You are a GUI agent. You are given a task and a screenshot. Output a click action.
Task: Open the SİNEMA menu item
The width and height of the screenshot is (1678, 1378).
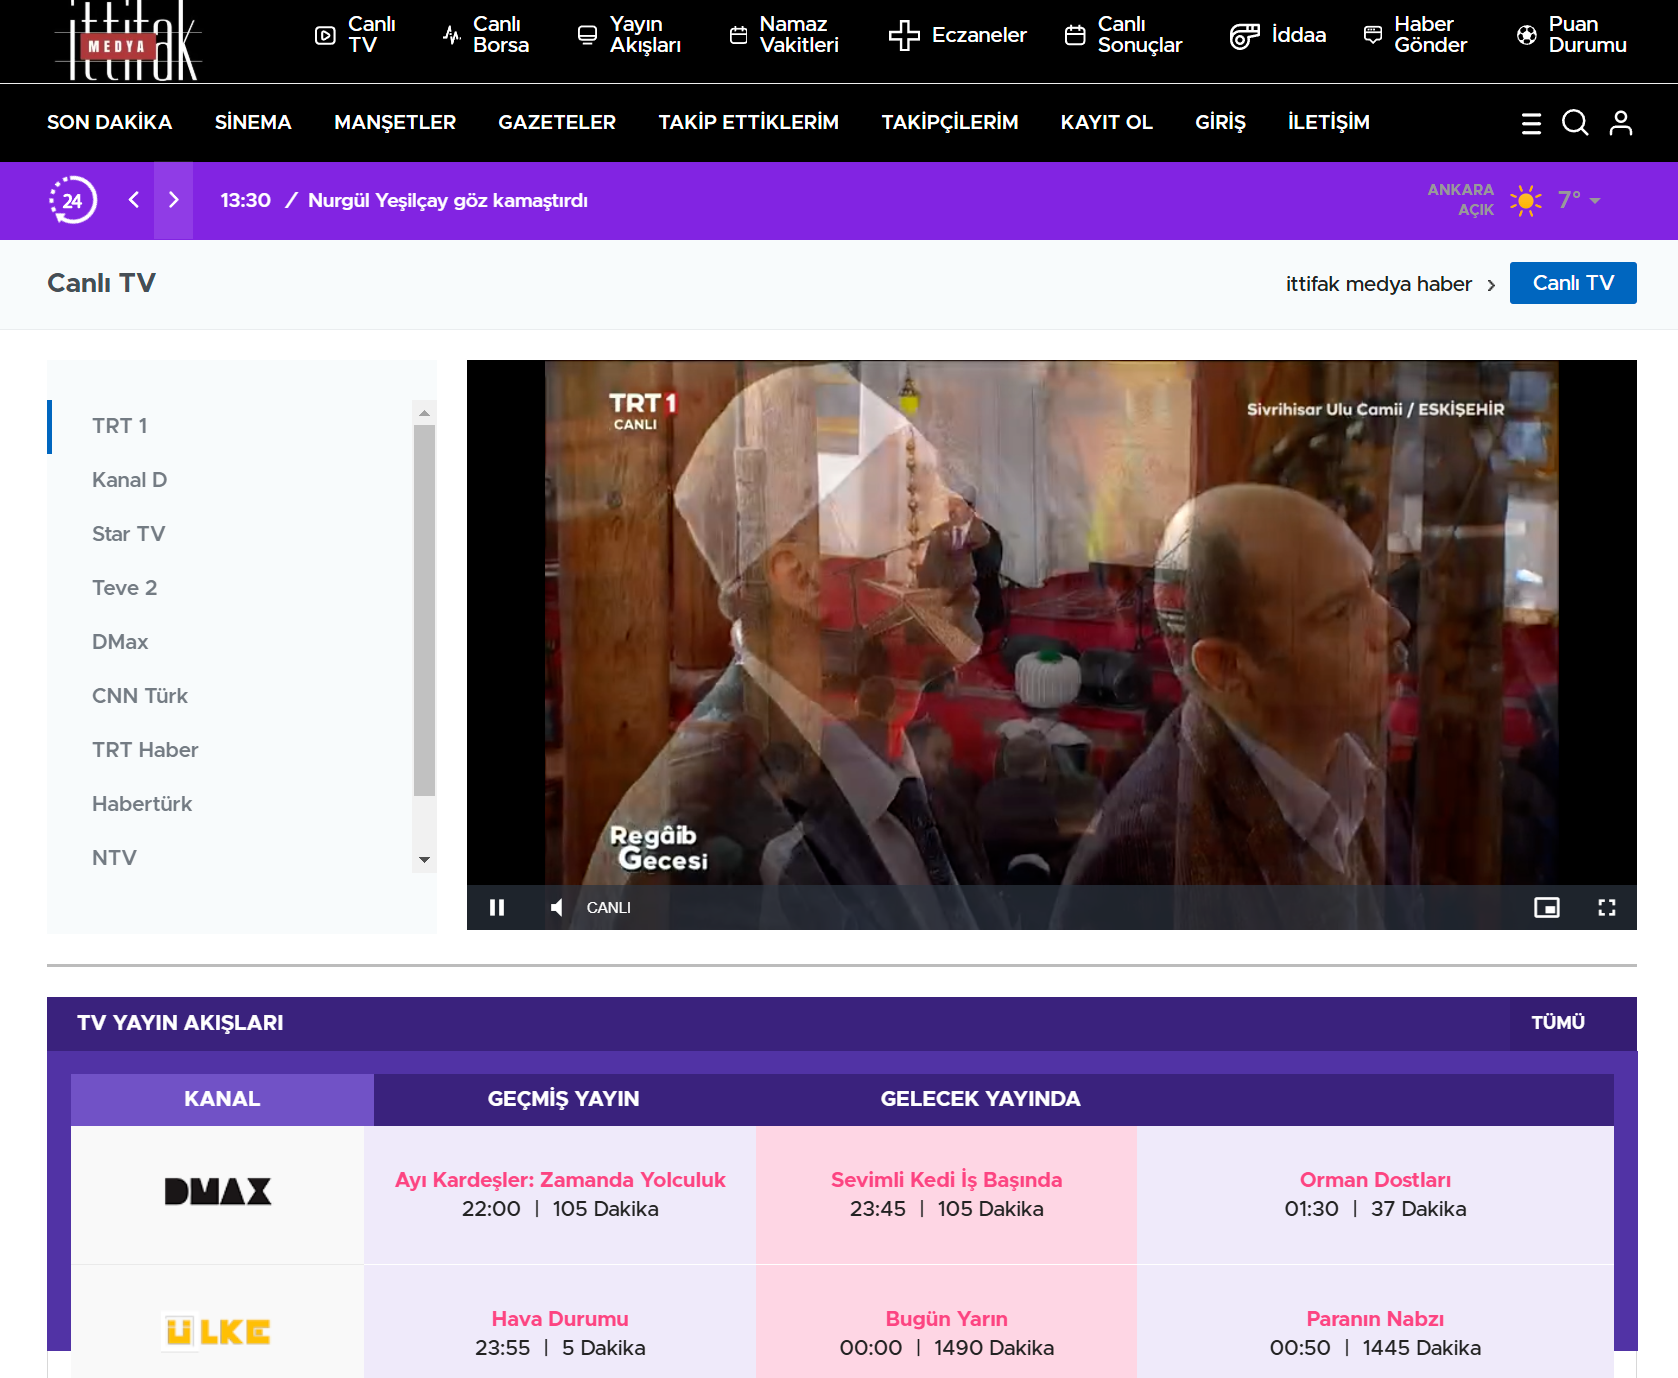click(x=253, y=122)
